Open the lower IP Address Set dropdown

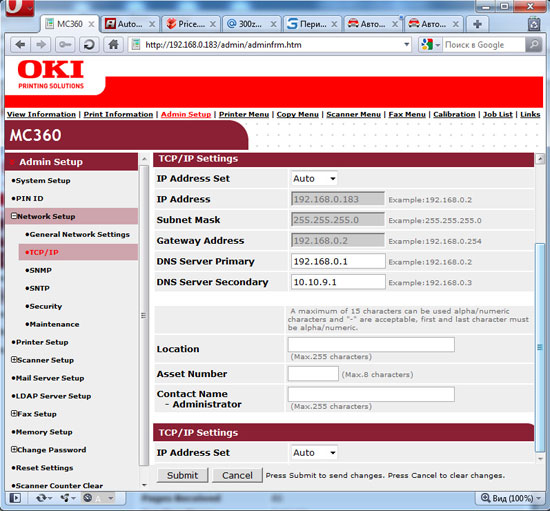click(314, 453)
